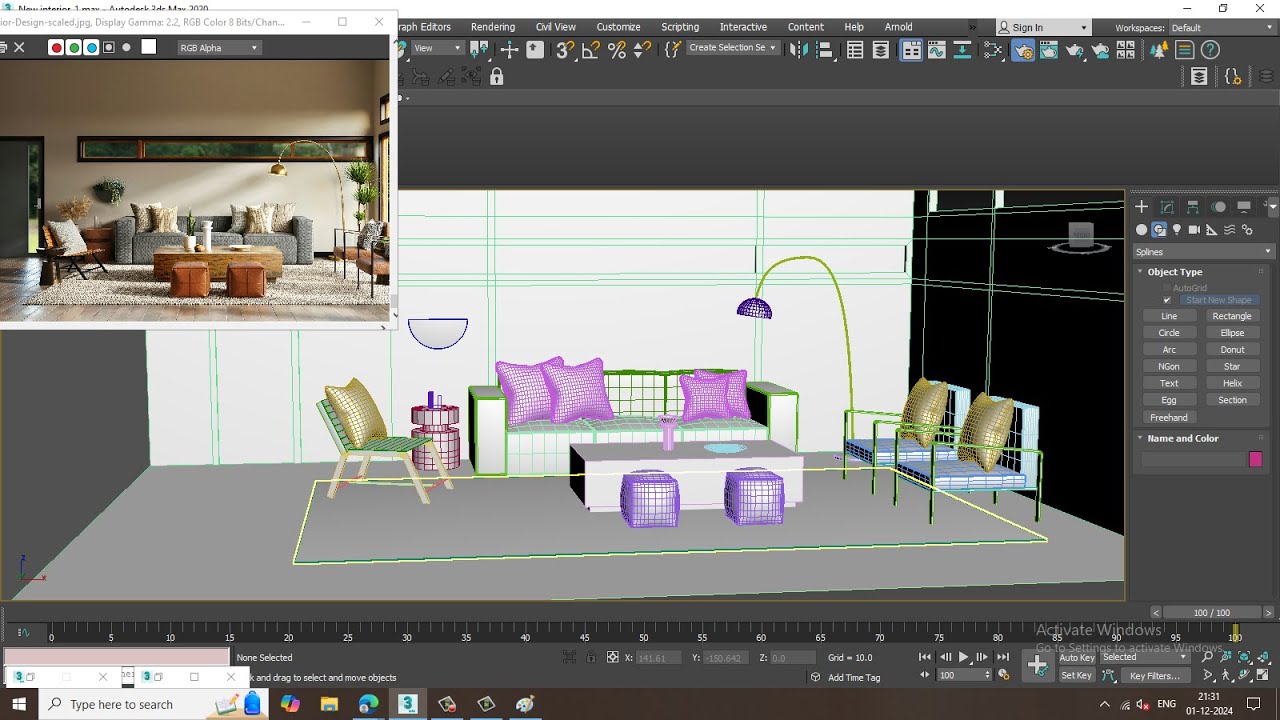1280x720 pixels.
Task: Click the Helix spline button
Action: pos(1232,383)
